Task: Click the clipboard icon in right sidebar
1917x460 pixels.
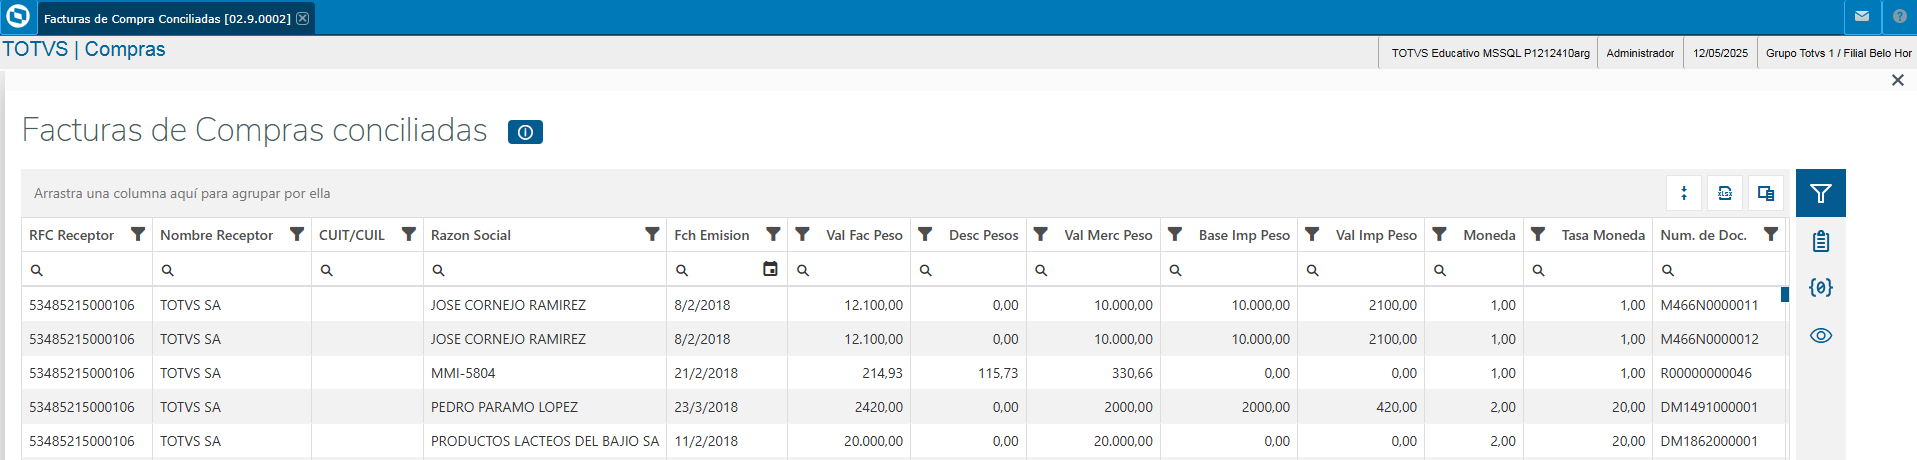Action: pyautogui.click(x=1821, y=241)
